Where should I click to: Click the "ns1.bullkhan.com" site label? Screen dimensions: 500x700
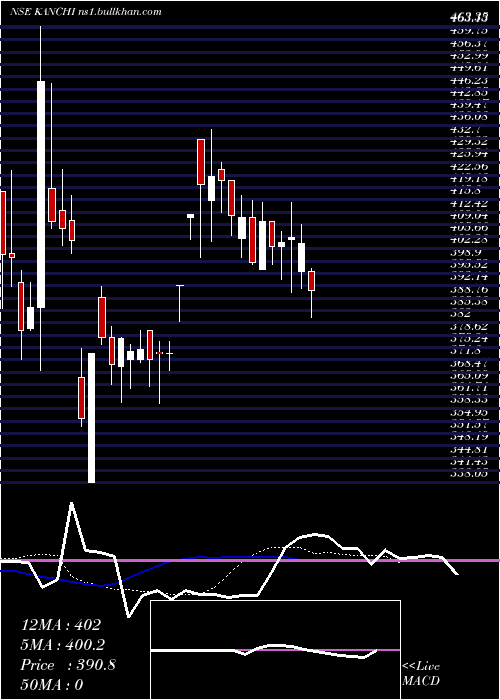click(120, 12)
